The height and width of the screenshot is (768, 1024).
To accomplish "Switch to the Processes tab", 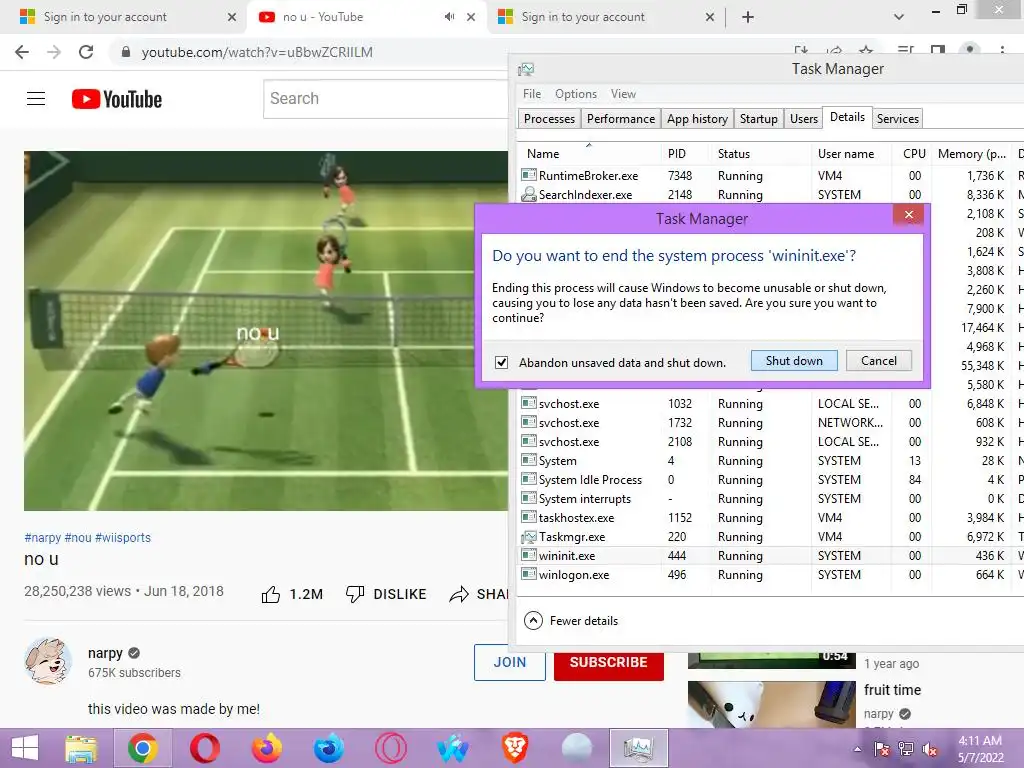I will pos(549,119).
